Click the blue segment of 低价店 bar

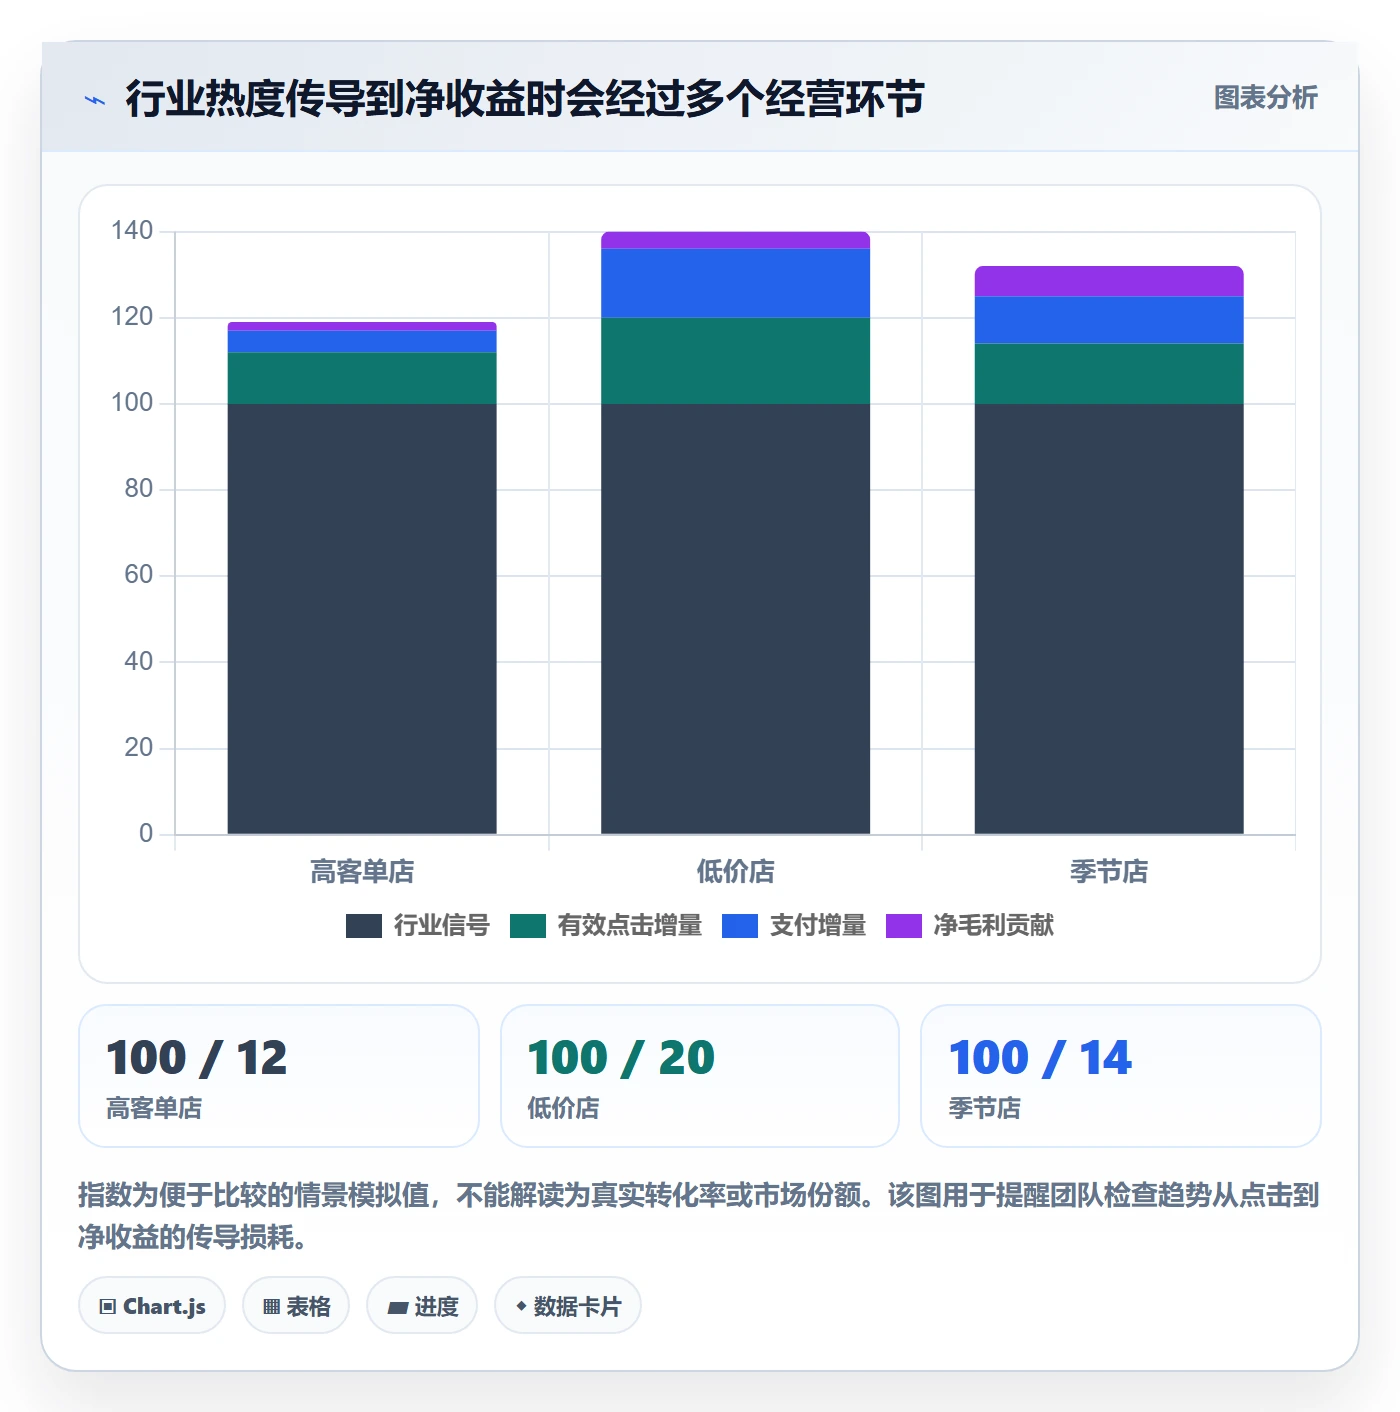click(735, 283)
